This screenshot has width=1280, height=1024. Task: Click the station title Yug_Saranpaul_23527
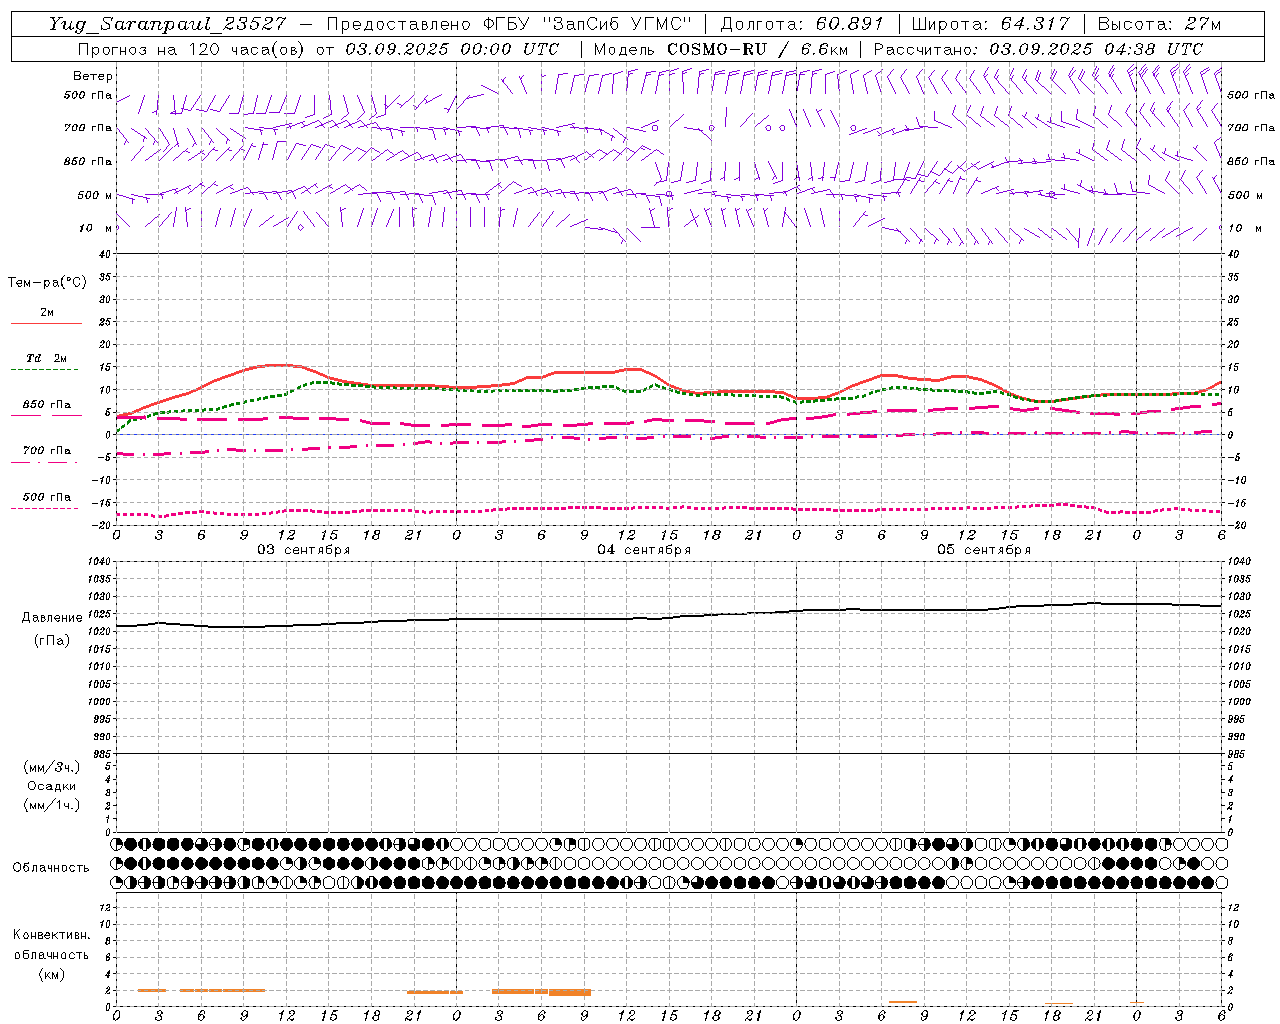click(168, 24)
